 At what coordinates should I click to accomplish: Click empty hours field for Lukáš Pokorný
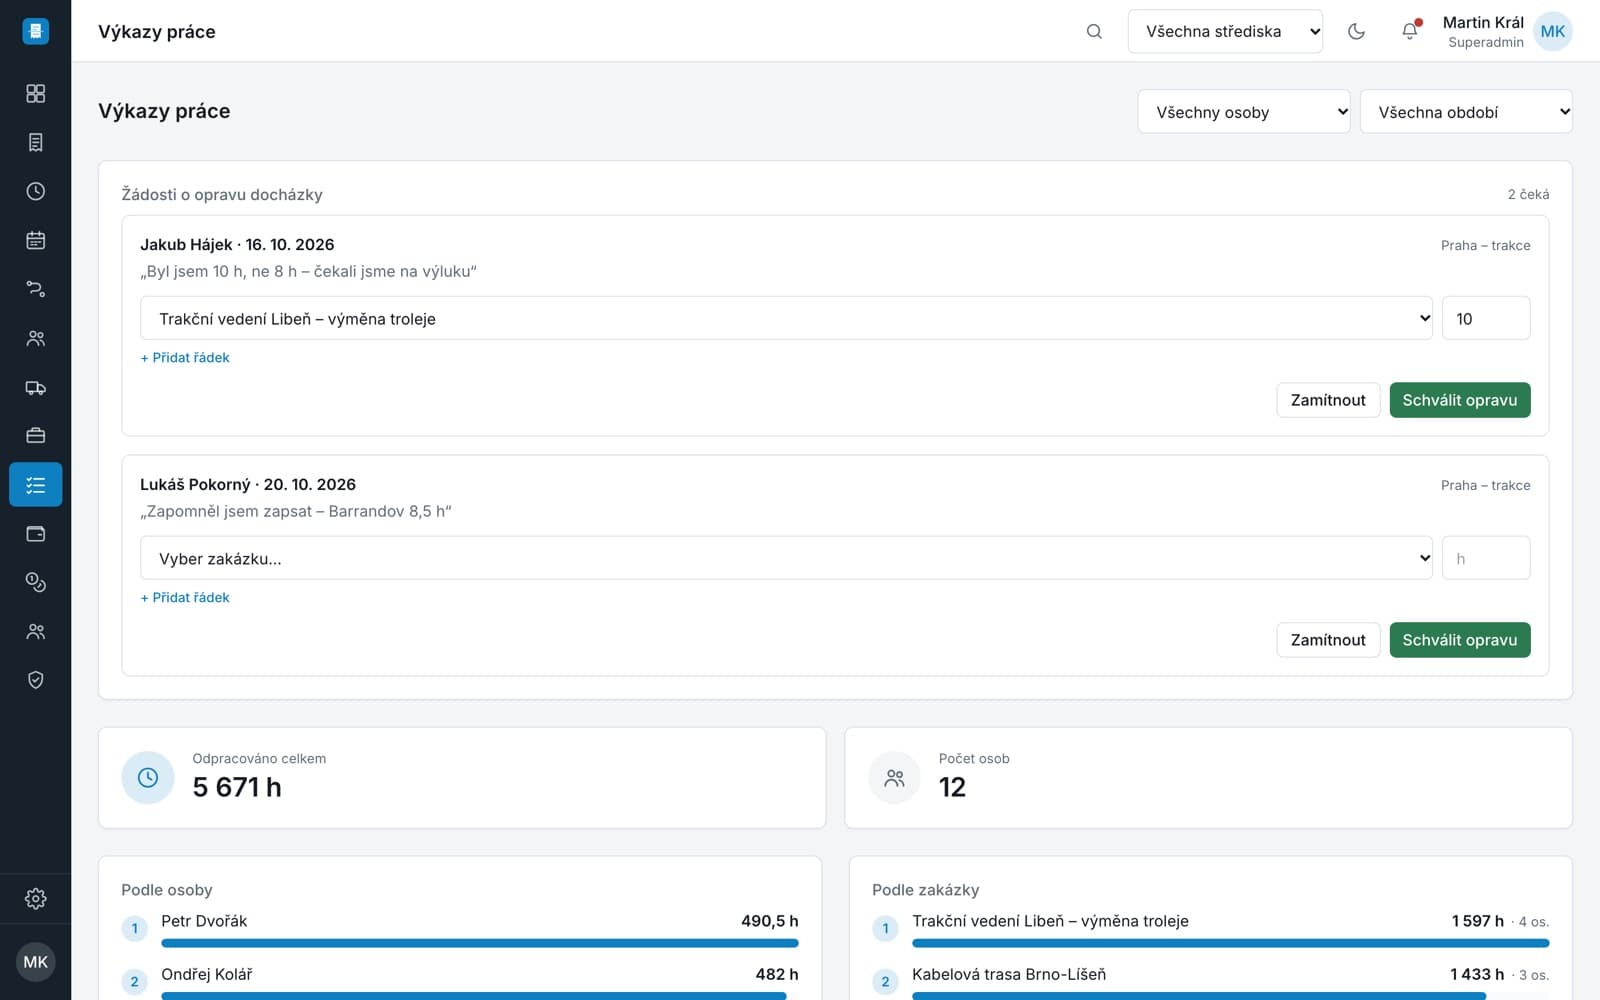click(1486, 558)
